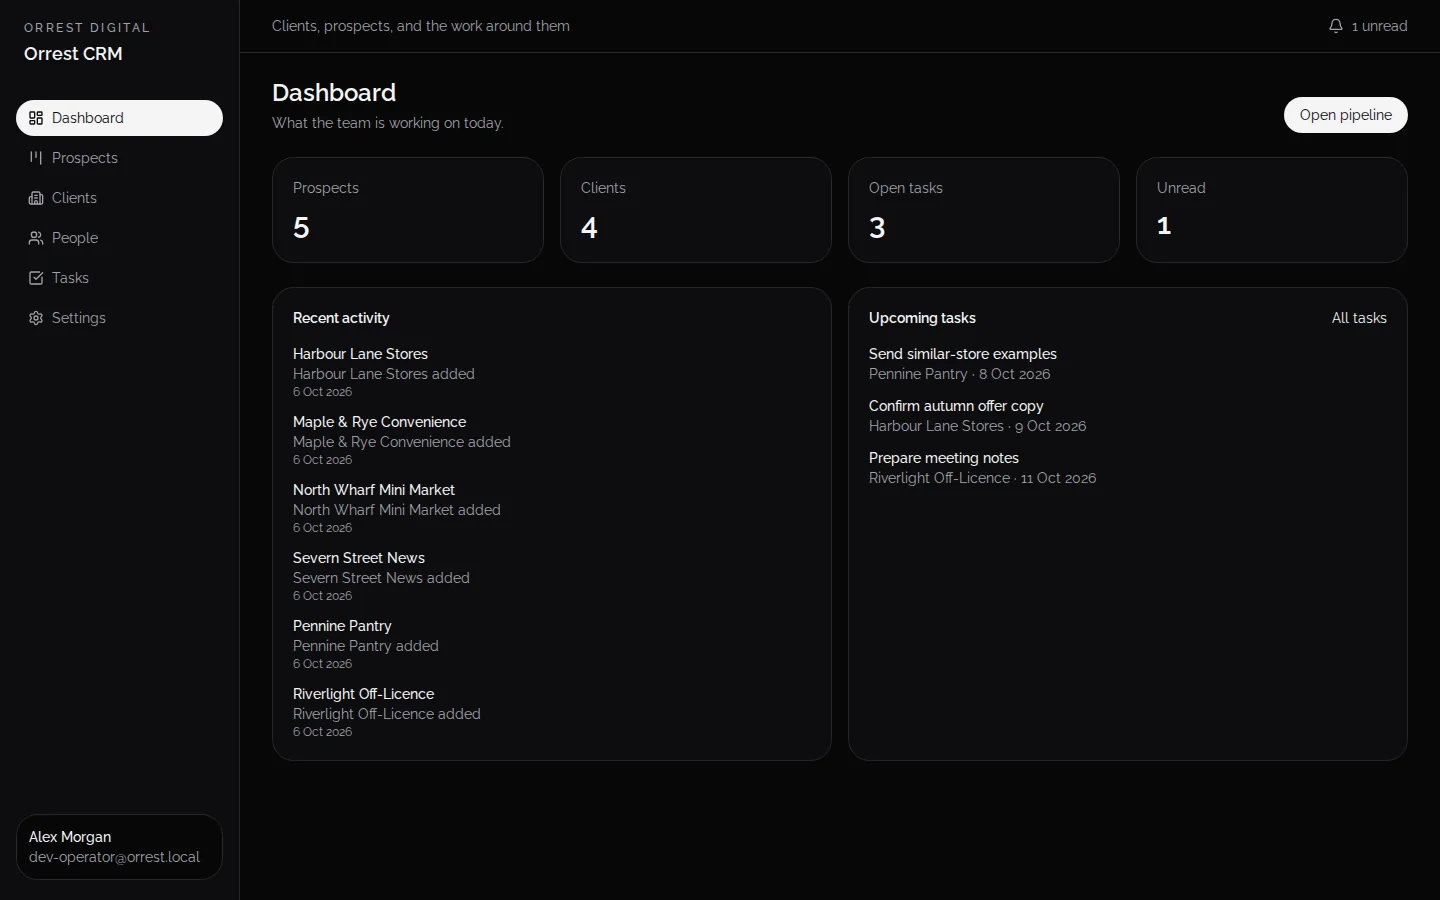The image size is (1440, 900).
Task: Select the Prepare meeting notes task
Action: 944,458
